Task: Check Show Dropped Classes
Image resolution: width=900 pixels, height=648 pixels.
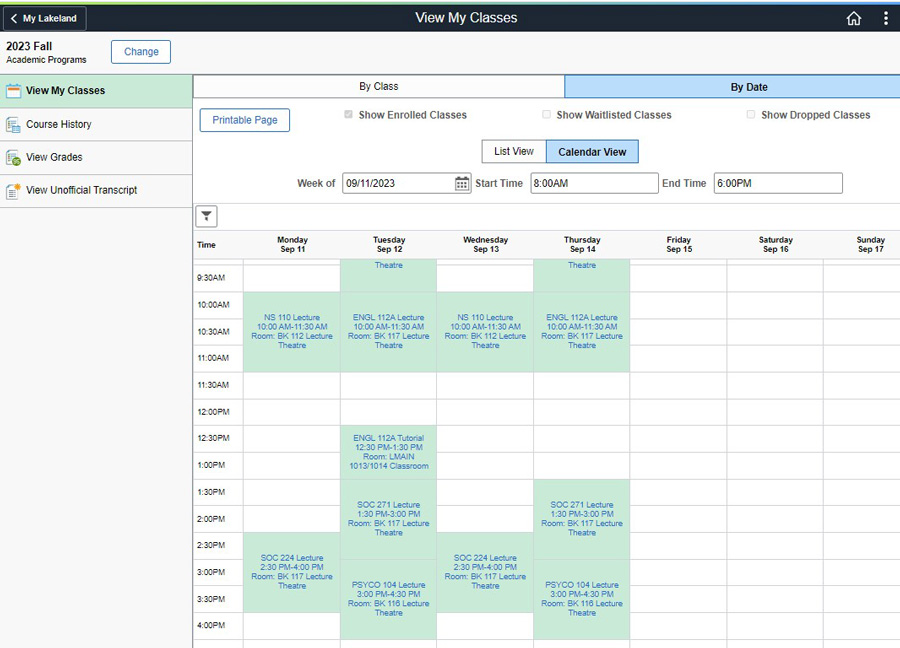Action: 751,114
